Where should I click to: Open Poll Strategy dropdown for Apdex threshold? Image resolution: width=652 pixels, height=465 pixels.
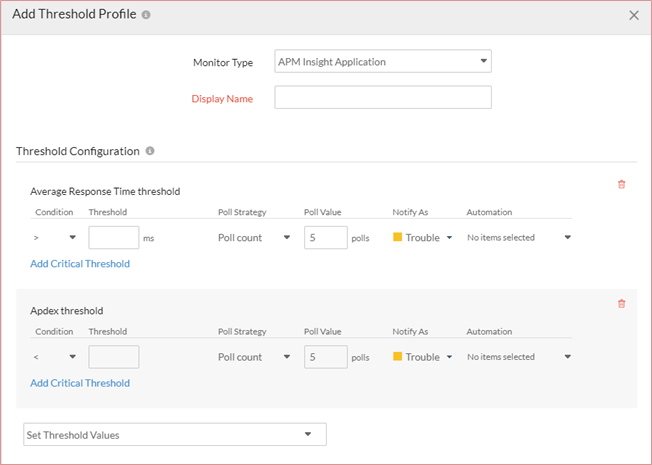coord(254,357)
